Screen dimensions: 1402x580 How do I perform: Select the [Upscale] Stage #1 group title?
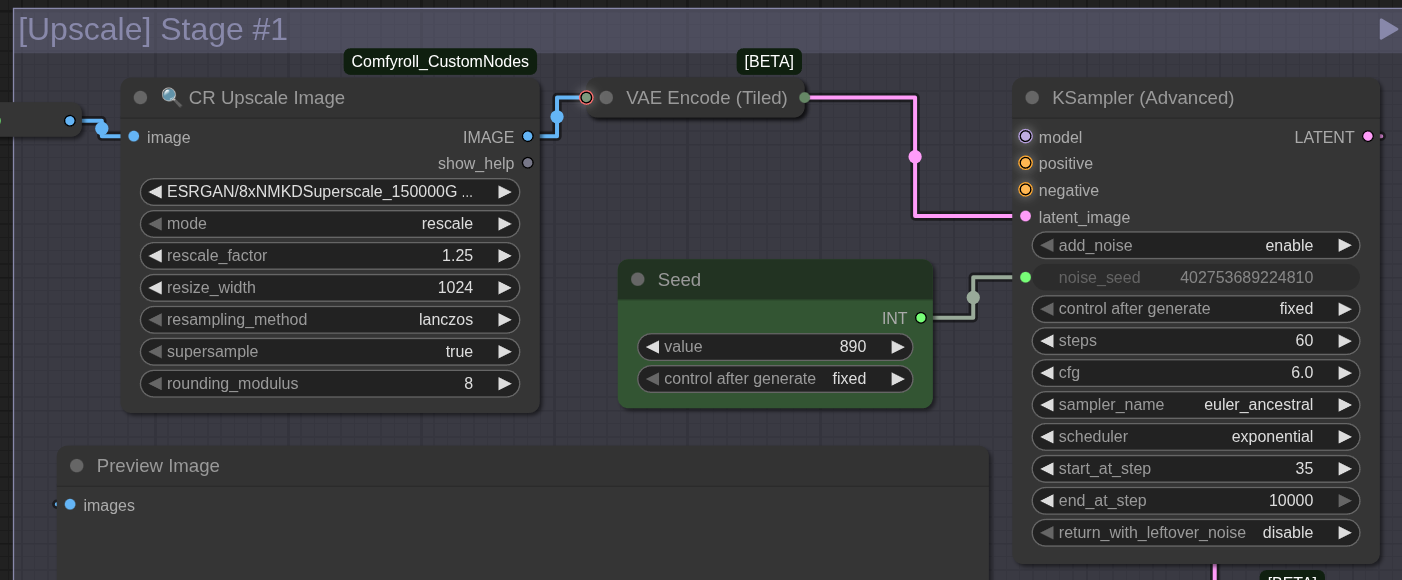[153, 29]
